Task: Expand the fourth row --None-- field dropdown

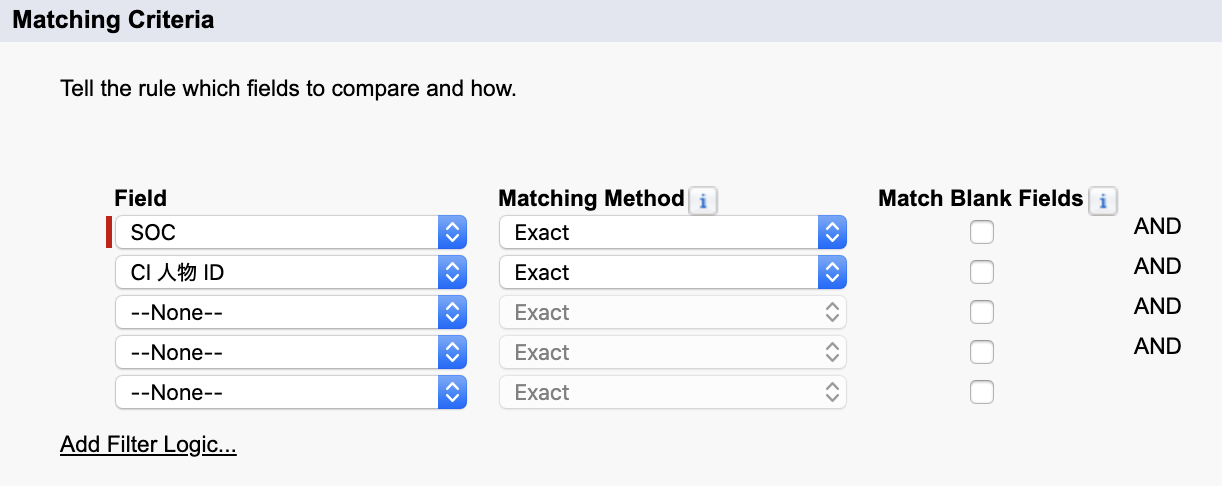Action: coord(291,353)
